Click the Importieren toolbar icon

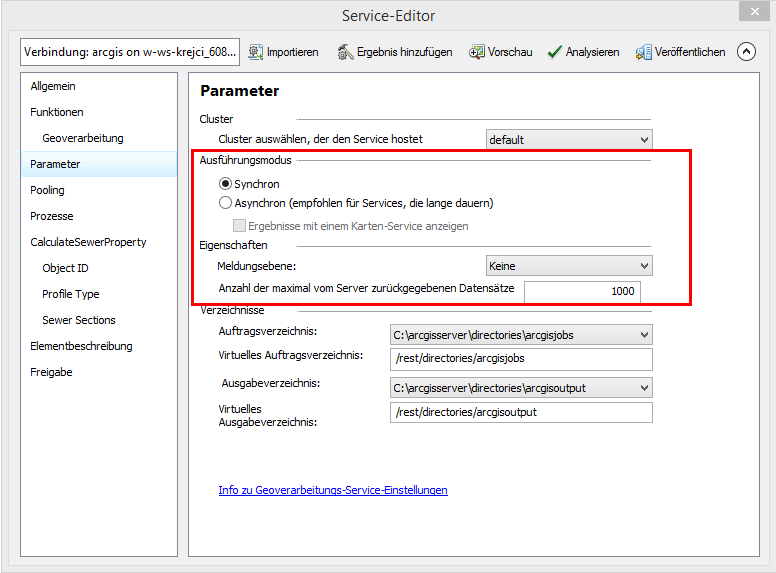(255, 52)
